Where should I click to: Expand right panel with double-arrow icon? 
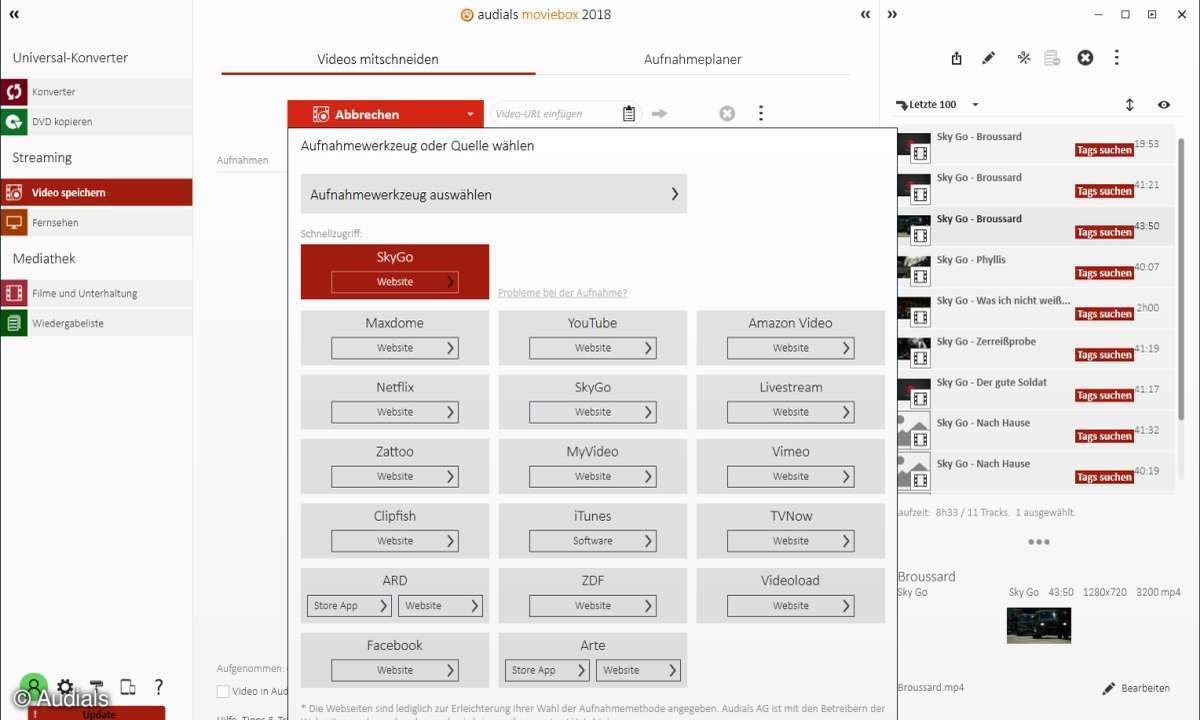(x=892, y=15)
